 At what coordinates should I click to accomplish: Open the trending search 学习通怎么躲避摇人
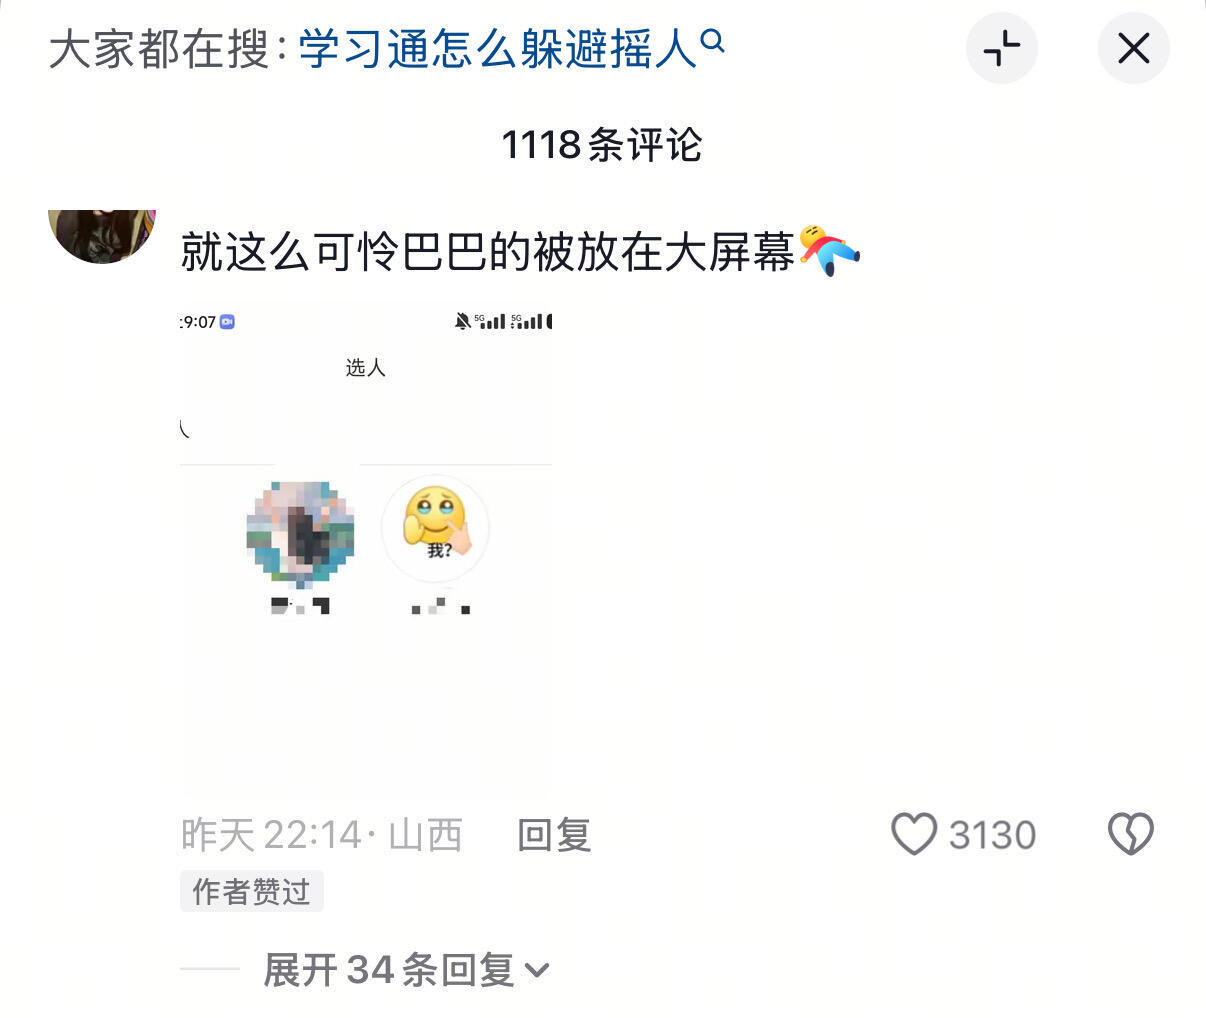click(497, 48)
